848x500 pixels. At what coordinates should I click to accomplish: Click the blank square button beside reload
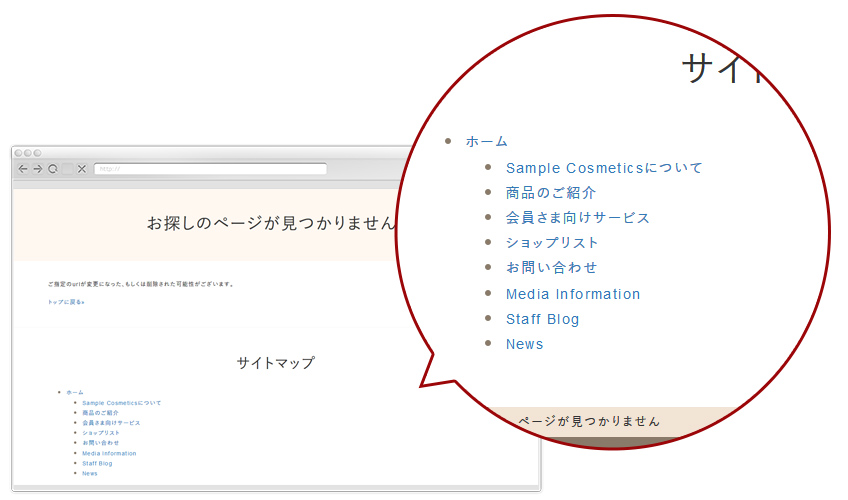(67, 169)
